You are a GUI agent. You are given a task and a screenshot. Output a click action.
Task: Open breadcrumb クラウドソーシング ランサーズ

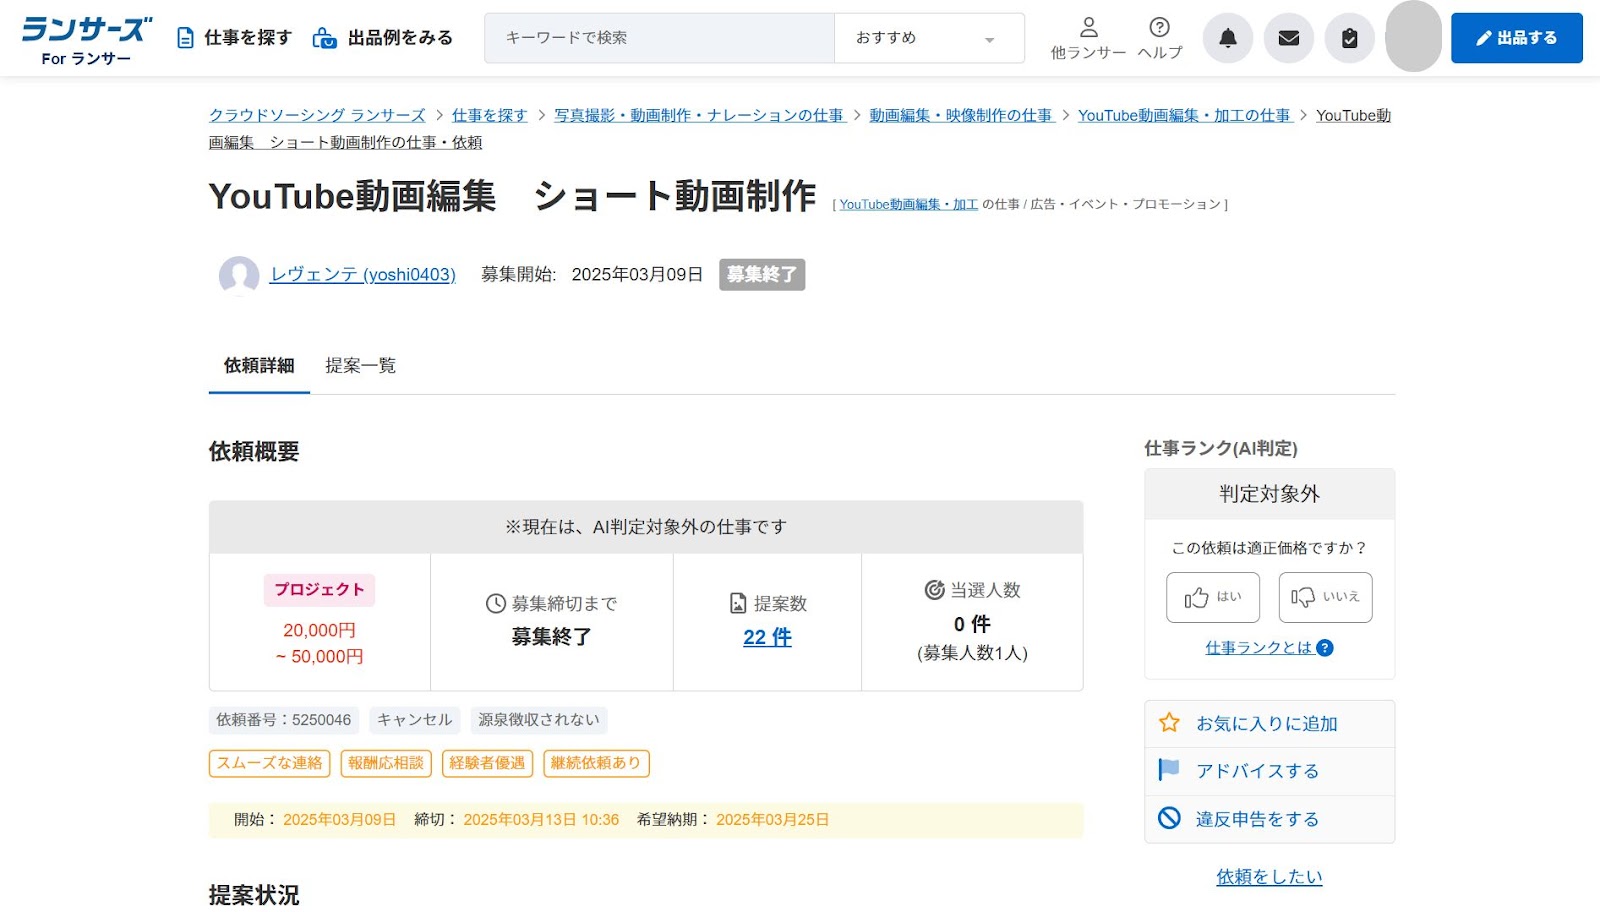[317, 116]
